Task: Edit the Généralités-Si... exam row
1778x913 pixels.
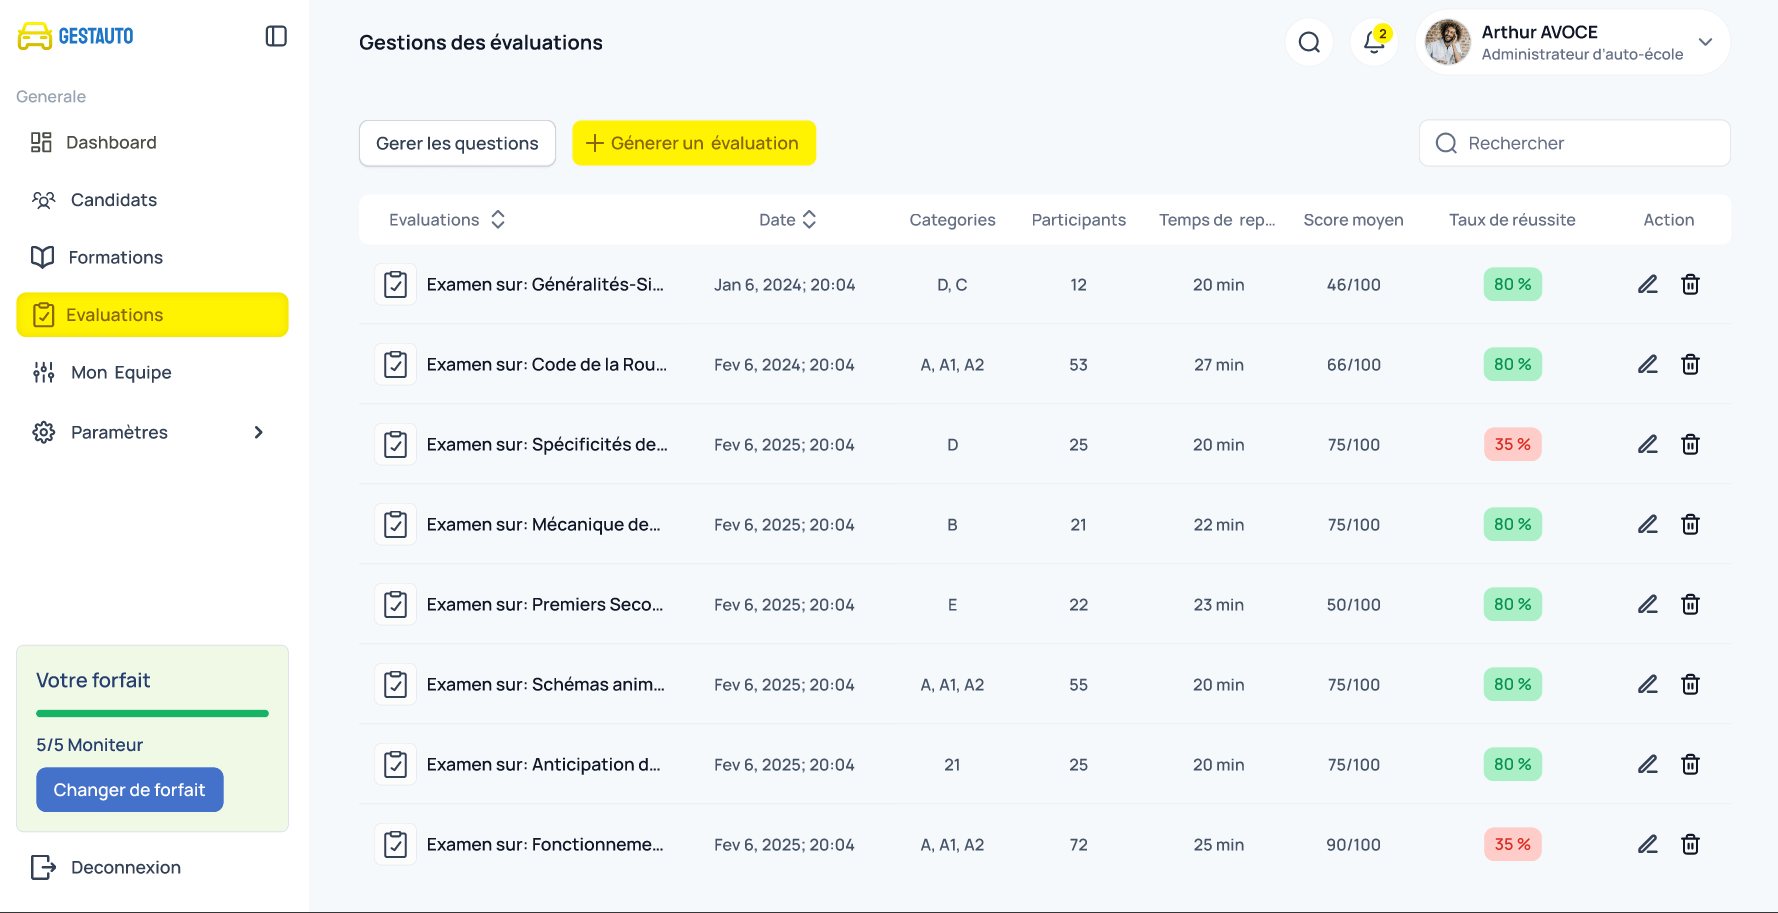Action: tap(1647, 285)
